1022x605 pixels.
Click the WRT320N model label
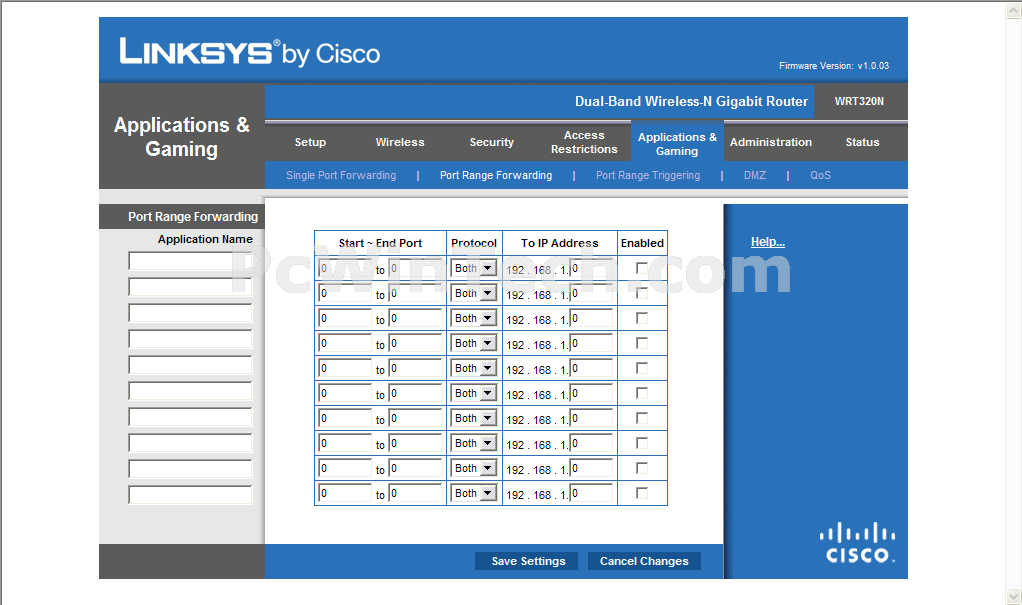coord(859,101)
